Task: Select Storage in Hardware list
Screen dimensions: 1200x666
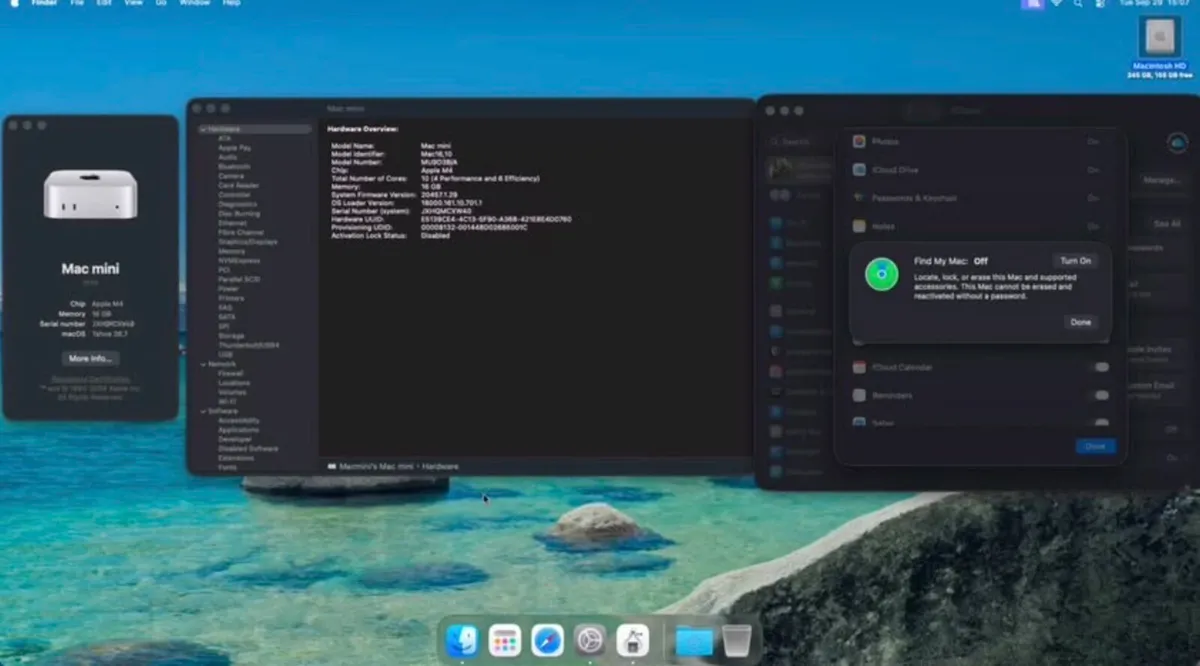Action: pyautogui.click(x=231, y=336)
